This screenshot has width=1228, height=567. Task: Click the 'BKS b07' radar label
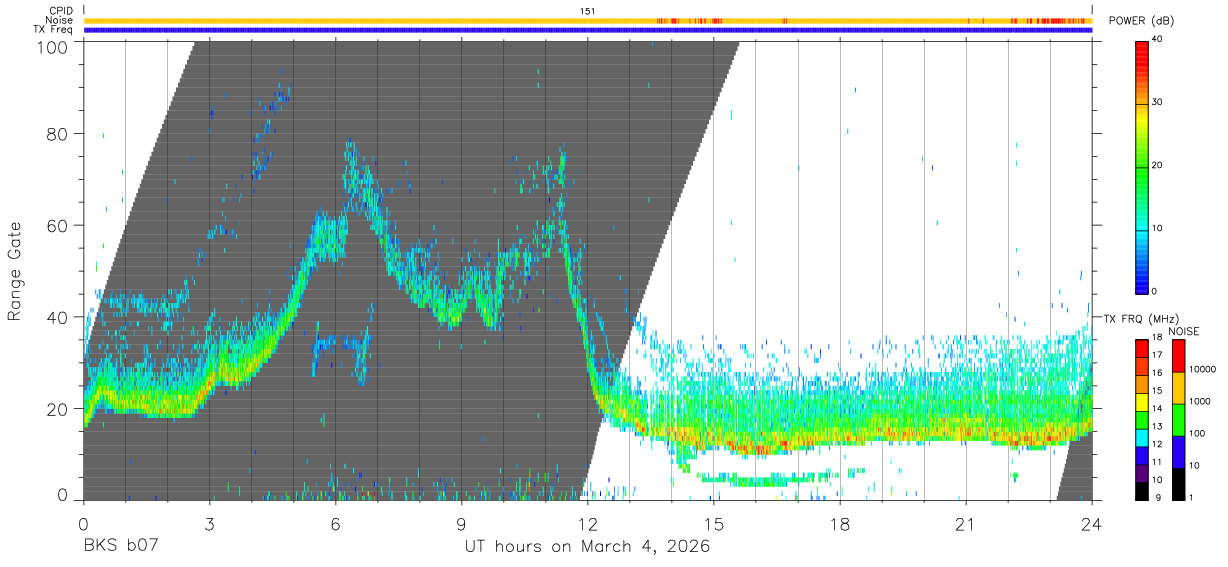click(120, 547)
